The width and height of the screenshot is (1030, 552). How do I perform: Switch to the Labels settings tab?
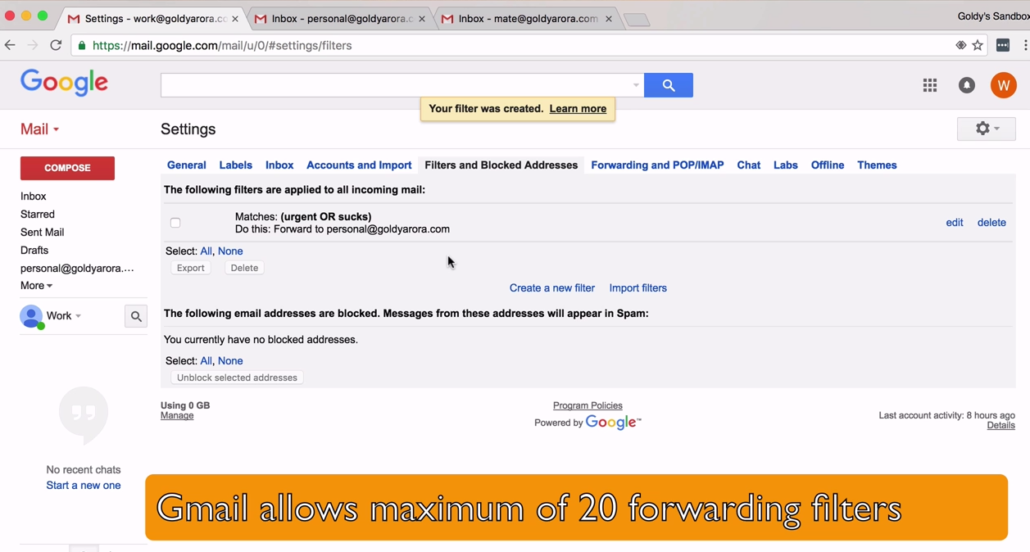coord(235,165)
